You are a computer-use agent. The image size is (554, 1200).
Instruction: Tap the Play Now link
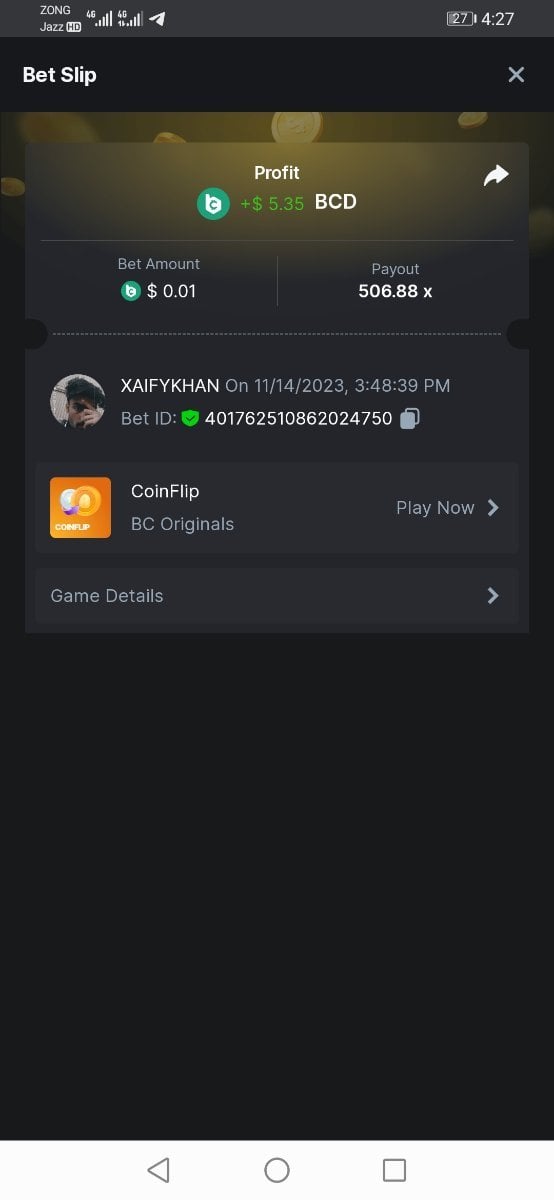pyautogui.click(x=435, y=508)
